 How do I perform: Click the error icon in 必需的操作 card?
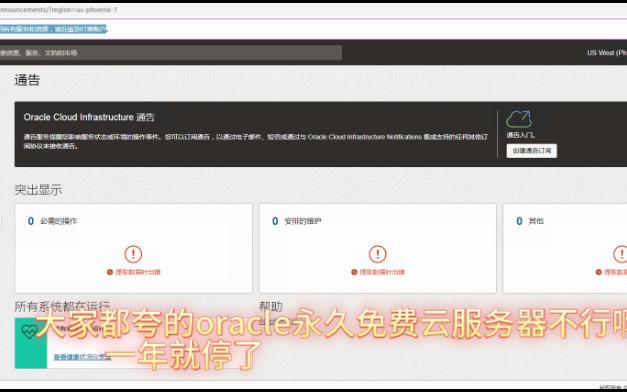[x=133, y=254]
